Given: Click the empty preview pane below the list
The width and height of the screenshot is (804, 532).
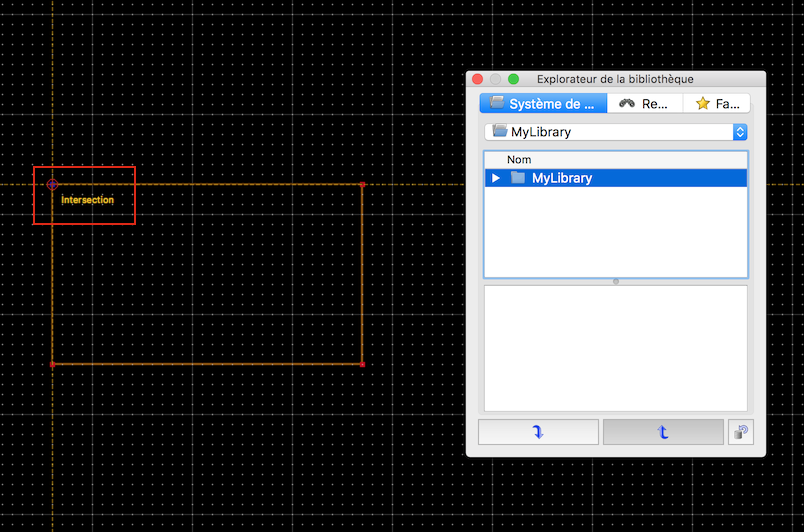Looking at the screenshot, I should (615, 347).
